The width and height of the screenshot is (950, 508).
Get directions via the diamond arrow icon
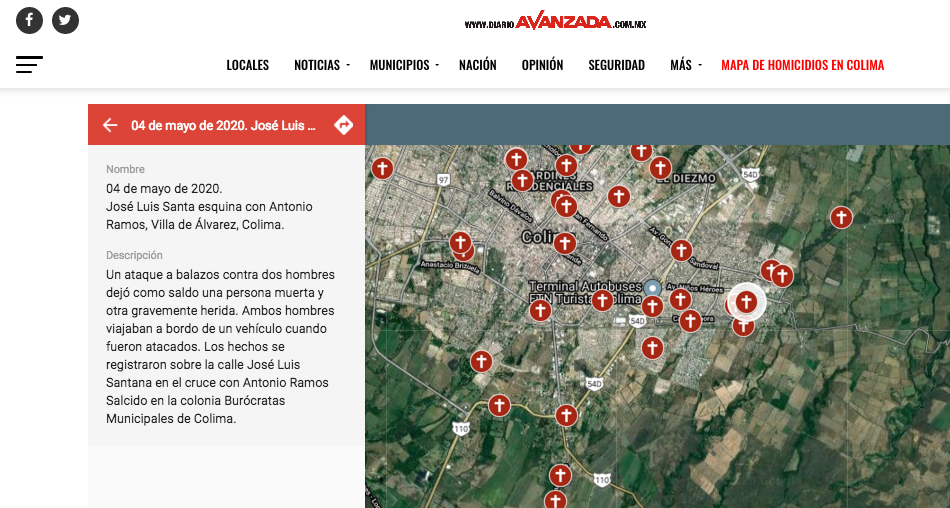coord(344,125)
